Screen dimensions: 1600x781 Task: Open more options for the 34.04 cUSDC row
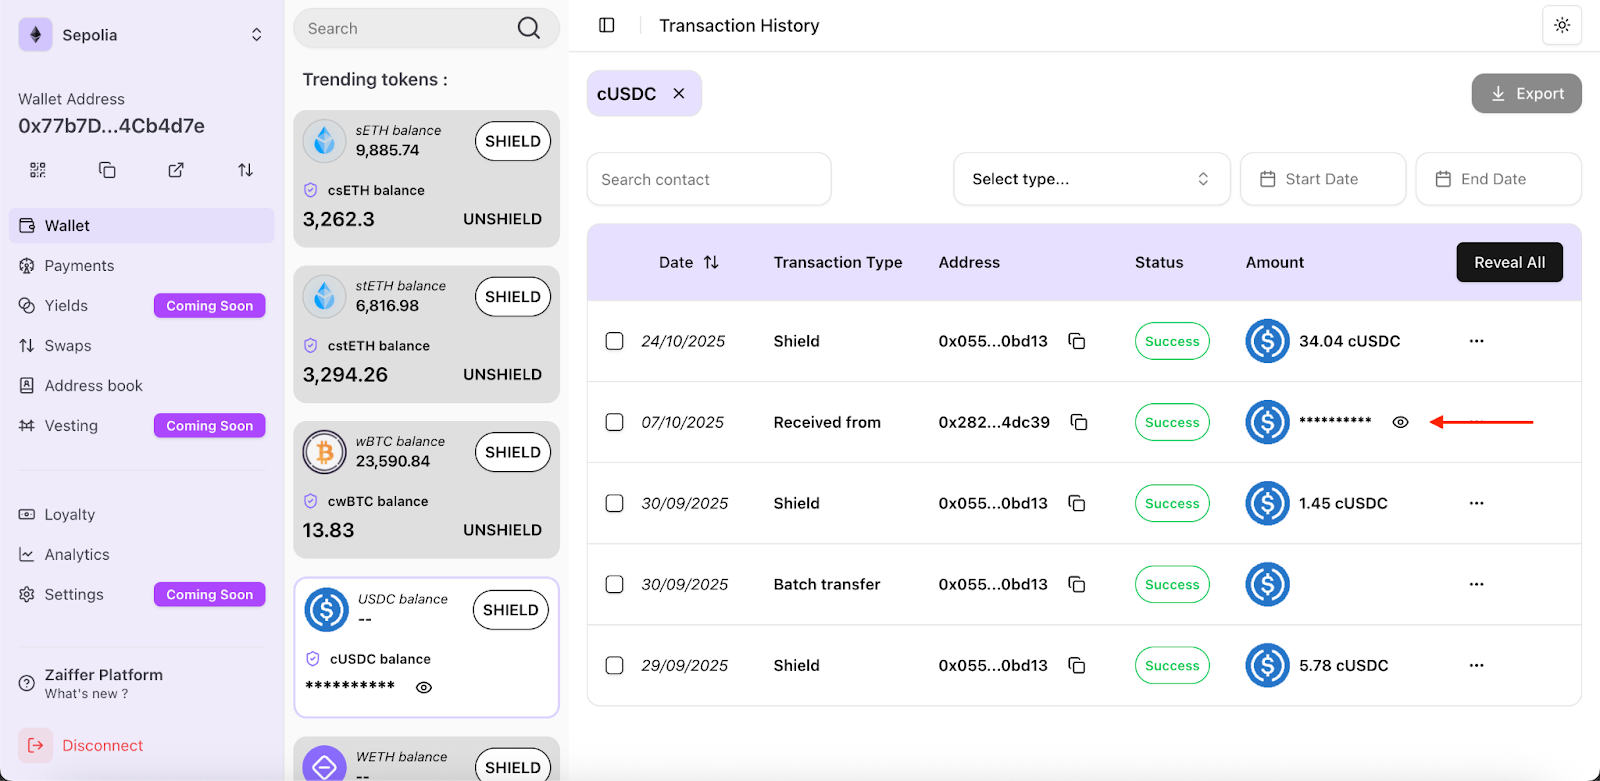pos(1476,341)
